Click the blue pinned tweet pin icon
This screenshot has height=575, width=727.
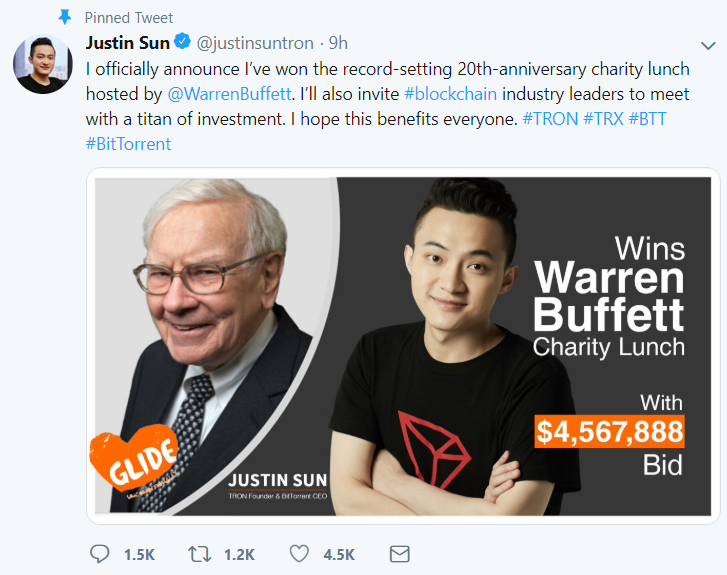[x=65, y=17]
